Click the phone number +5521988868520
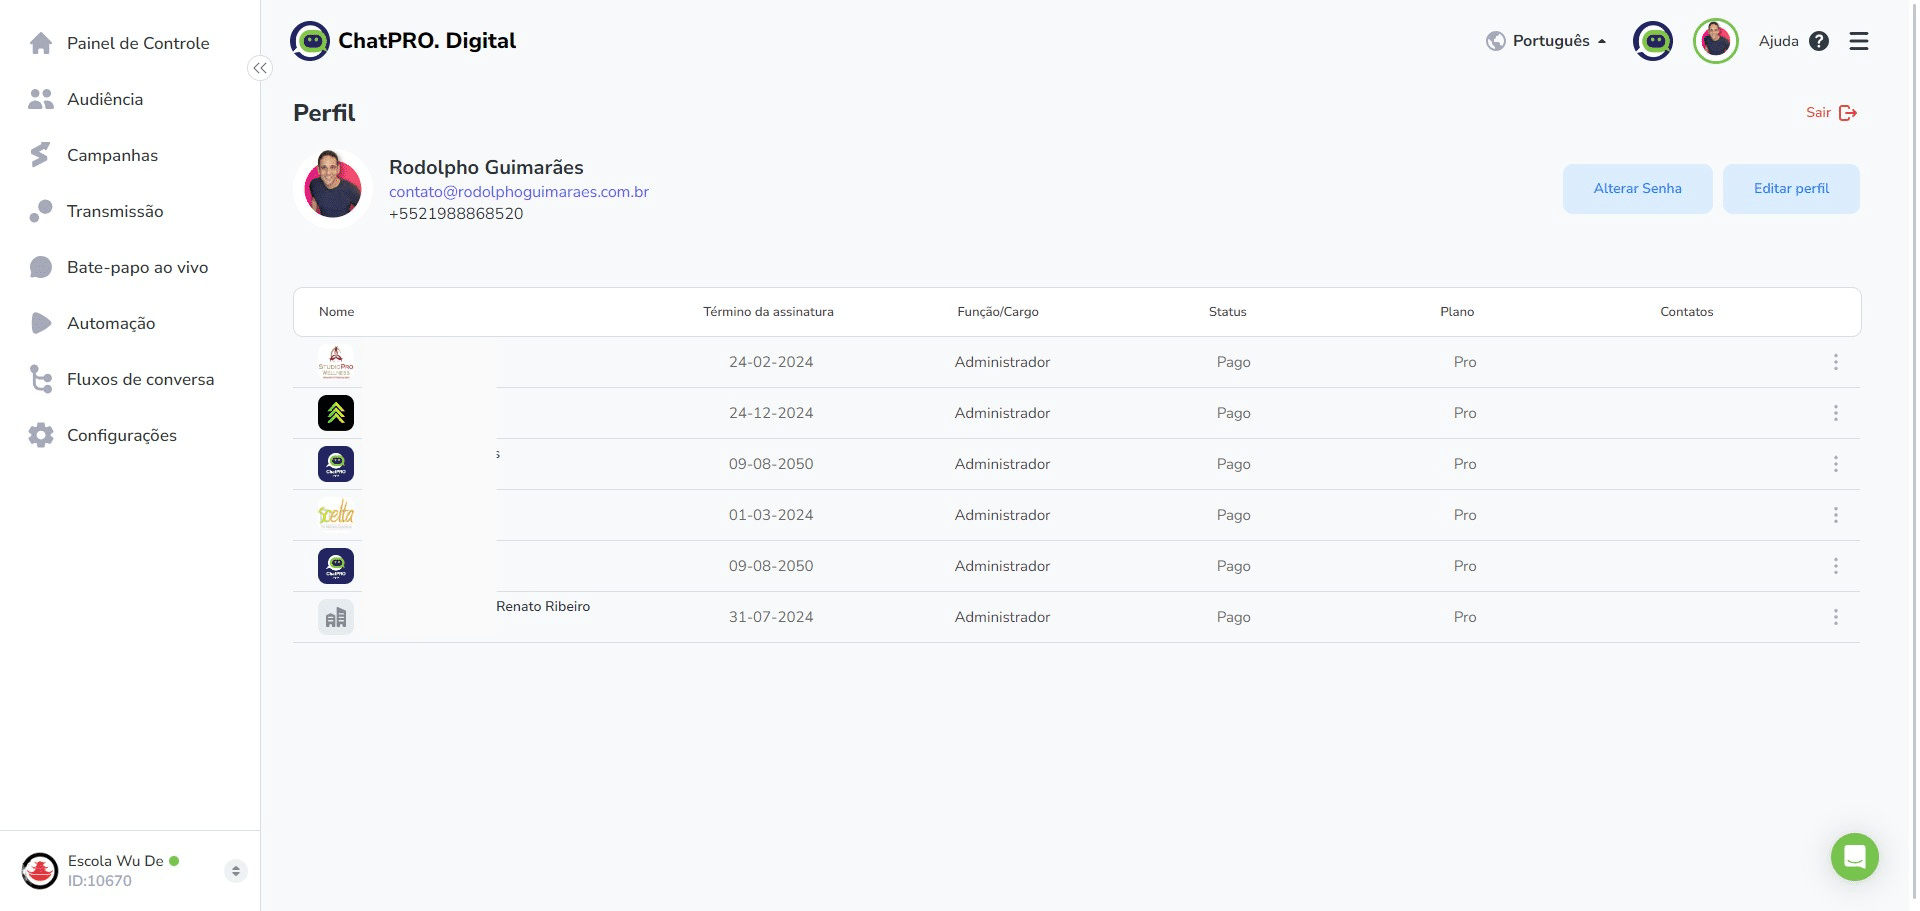This screenshot has height=911, width=1920. pyautogui.click(x=456, y=214)
